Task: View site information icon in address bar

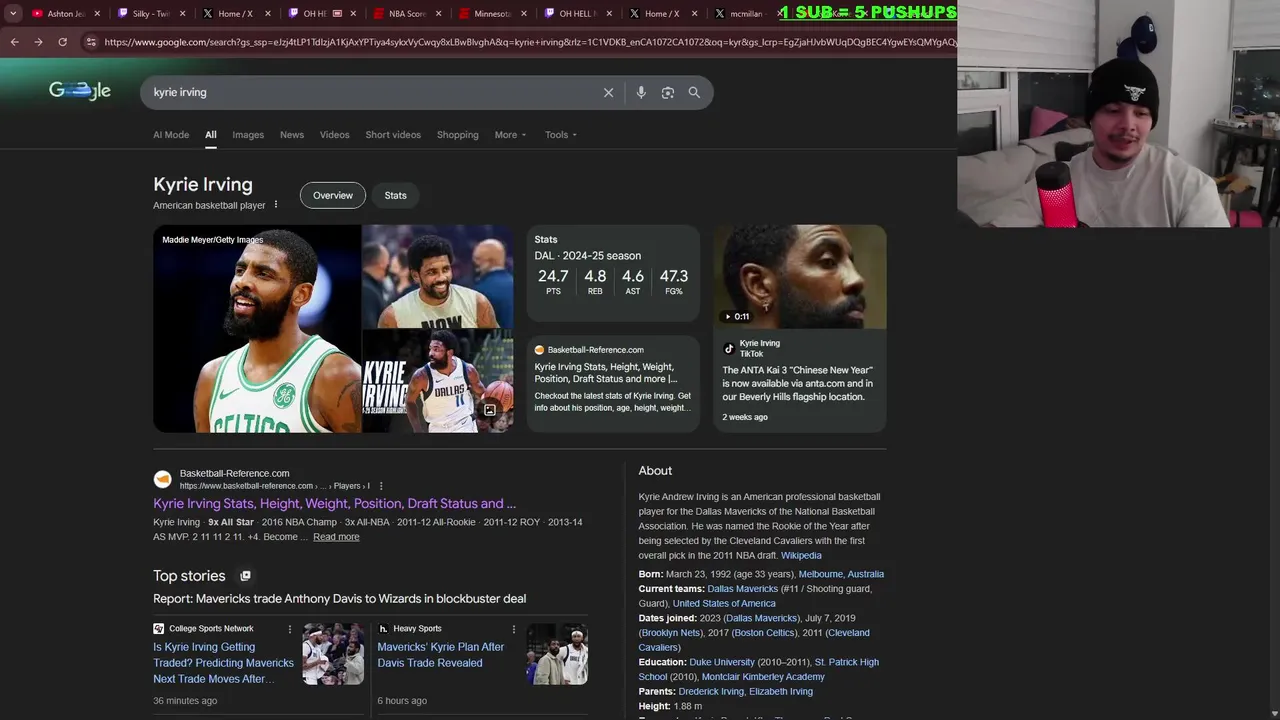Action: point(91,42)
